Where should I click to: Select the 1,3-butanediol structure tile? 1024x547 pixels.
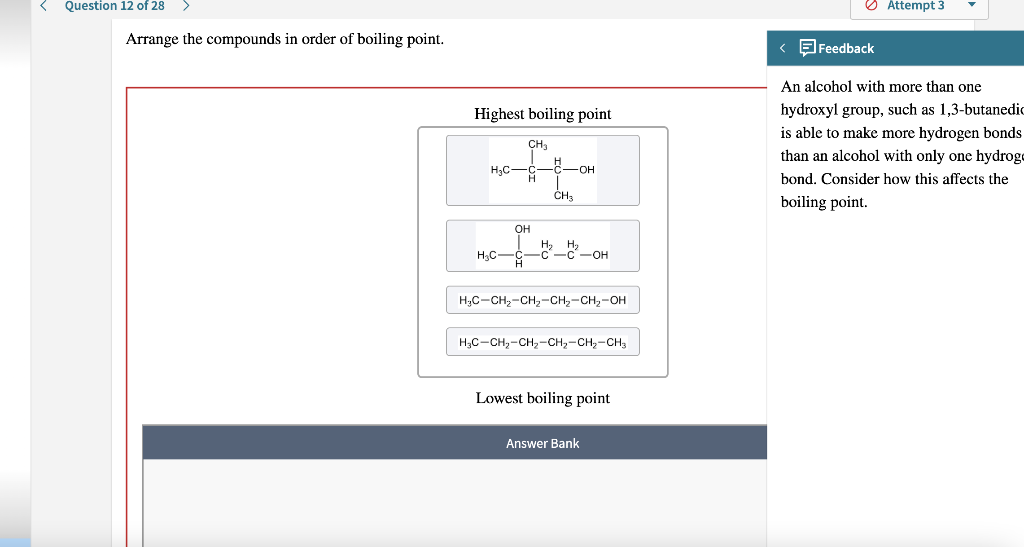pos(543,245)
